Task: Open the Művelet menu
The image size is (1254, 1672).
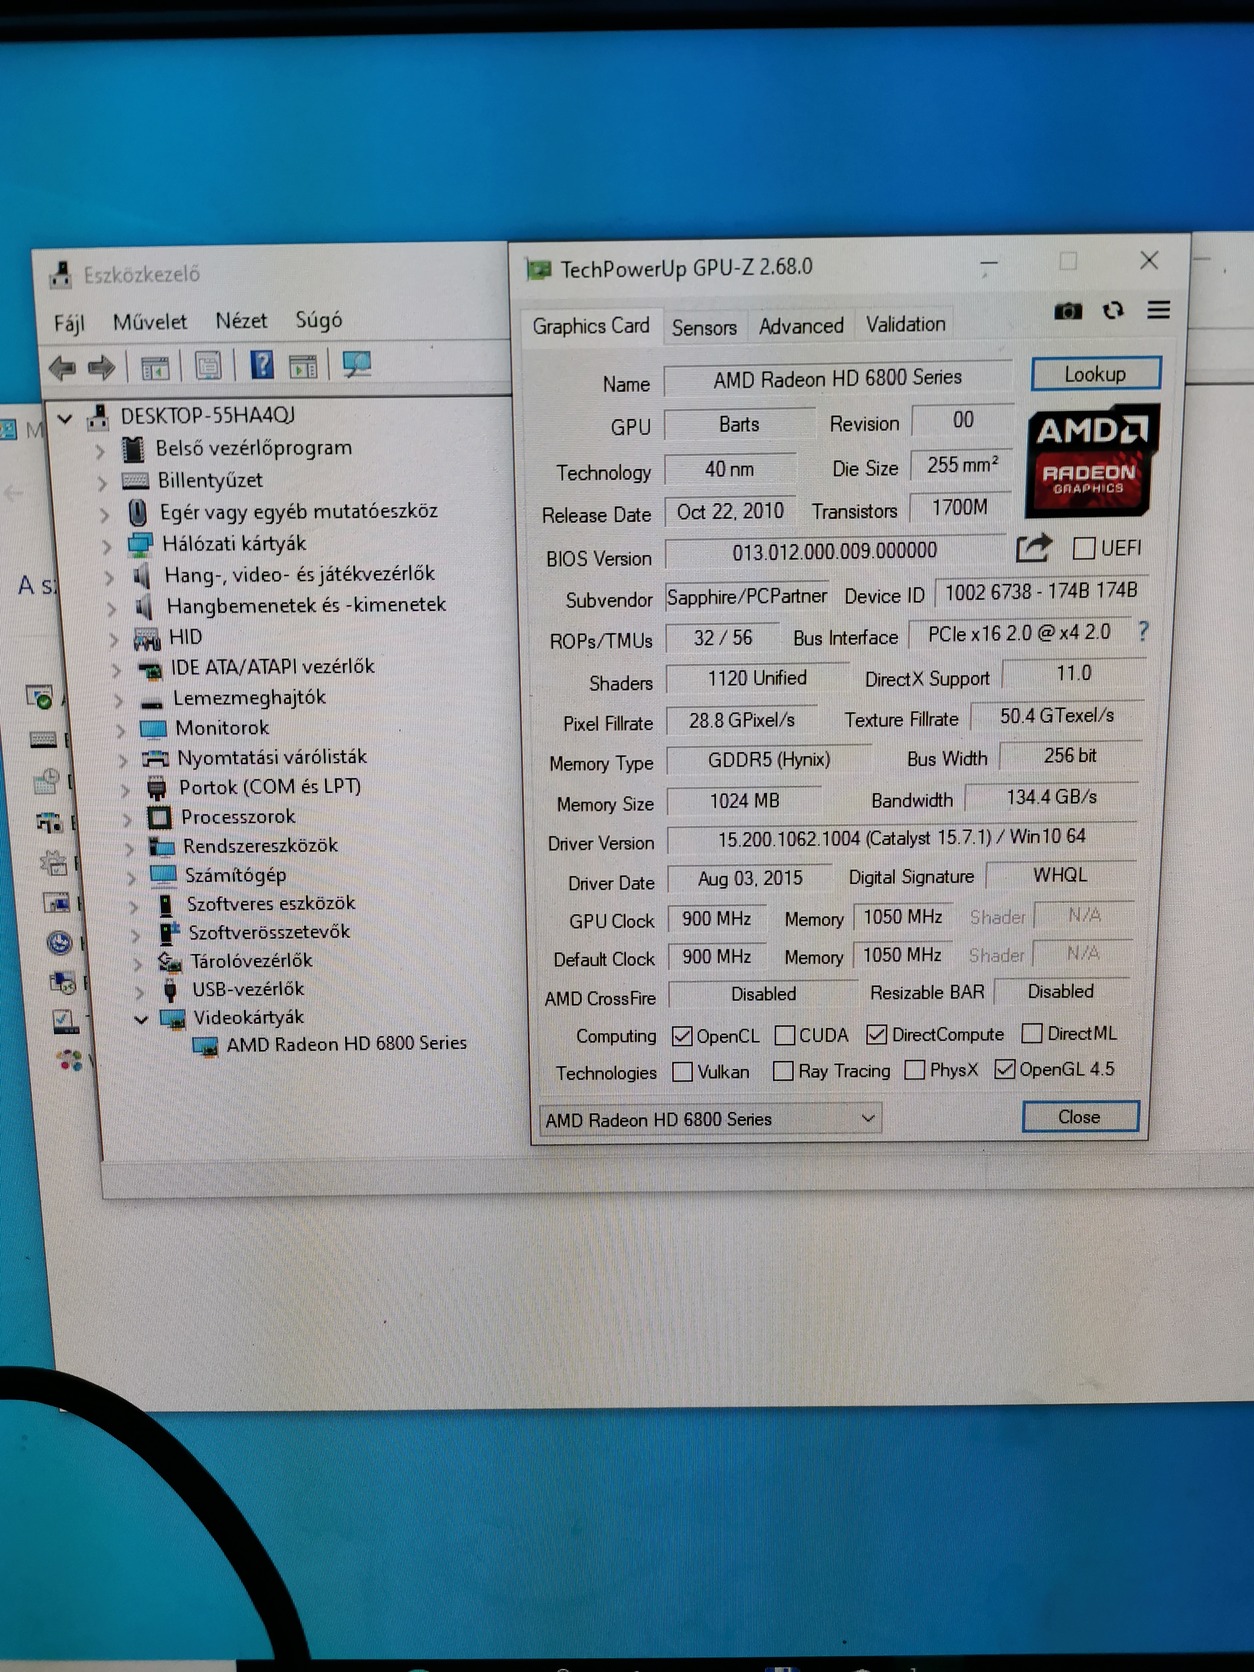Action: point(150,322)
